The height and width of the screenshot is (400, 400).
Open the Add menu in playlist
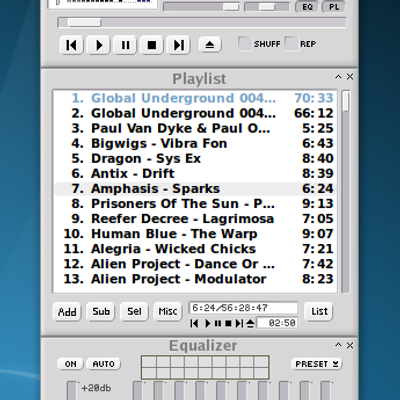pos(67,312)
